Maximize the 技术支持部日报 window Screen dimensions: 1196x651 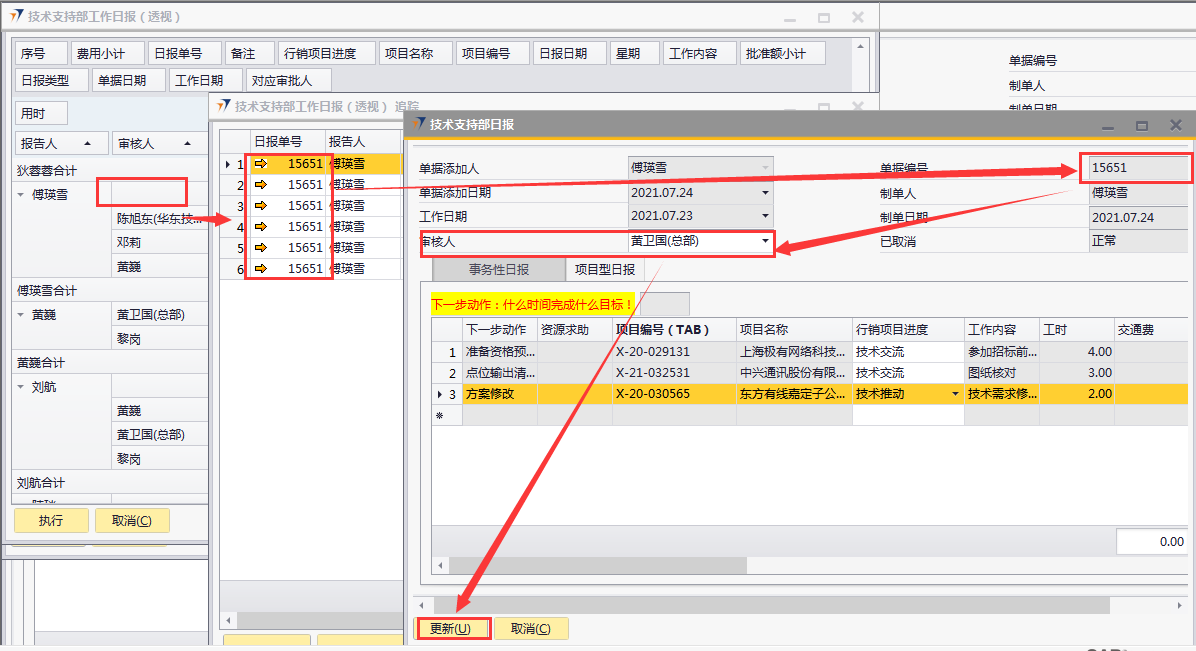[x=1141, y=126]
